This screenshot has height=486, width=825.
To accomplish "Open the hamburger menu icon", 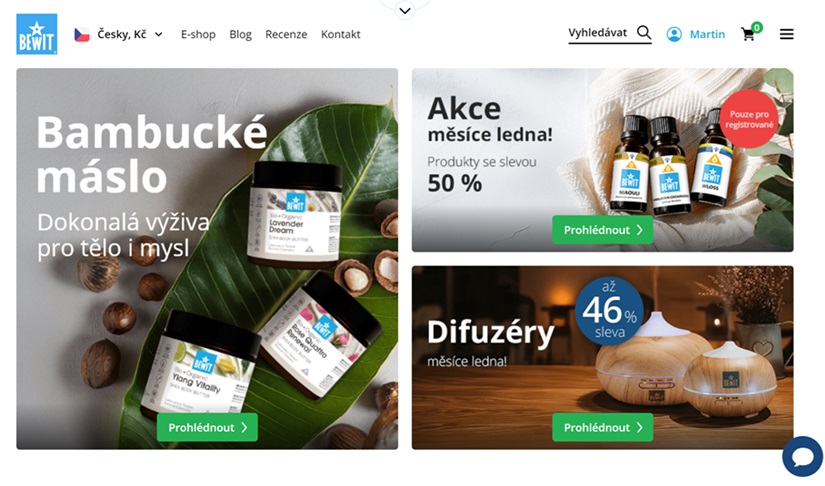I will [787, 34].
